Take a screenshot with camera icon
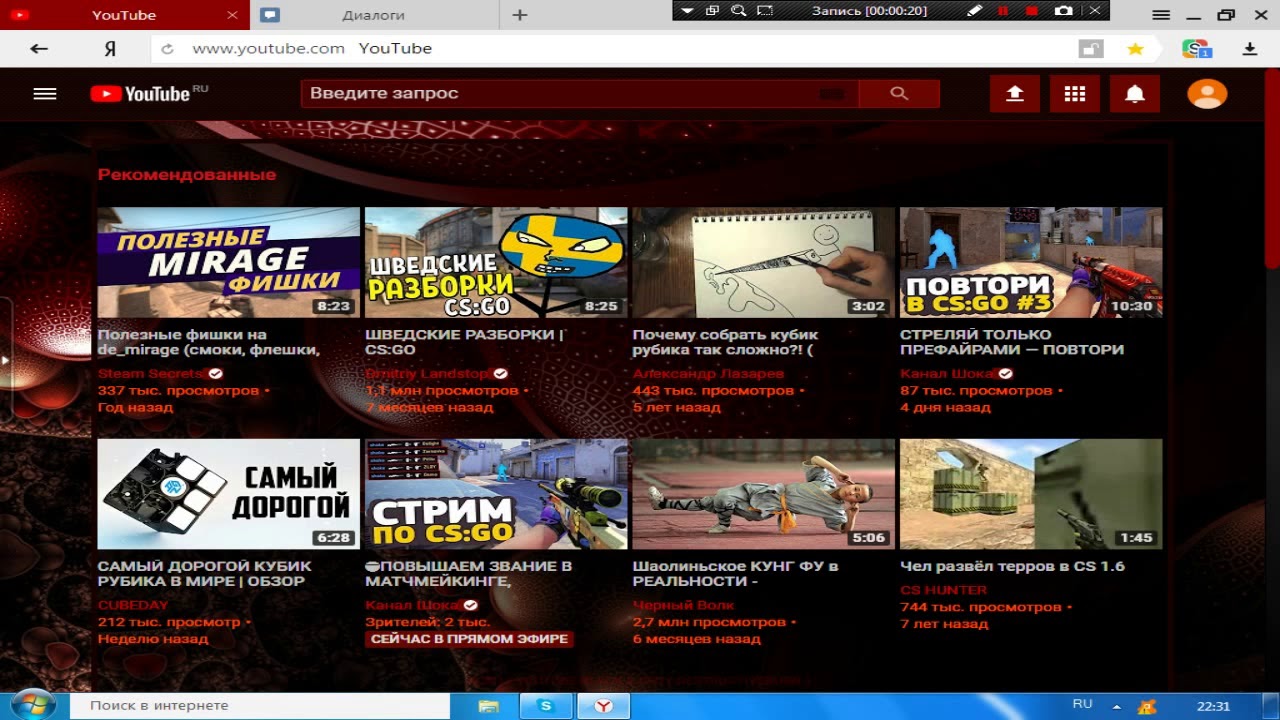 pos(1064,11)
